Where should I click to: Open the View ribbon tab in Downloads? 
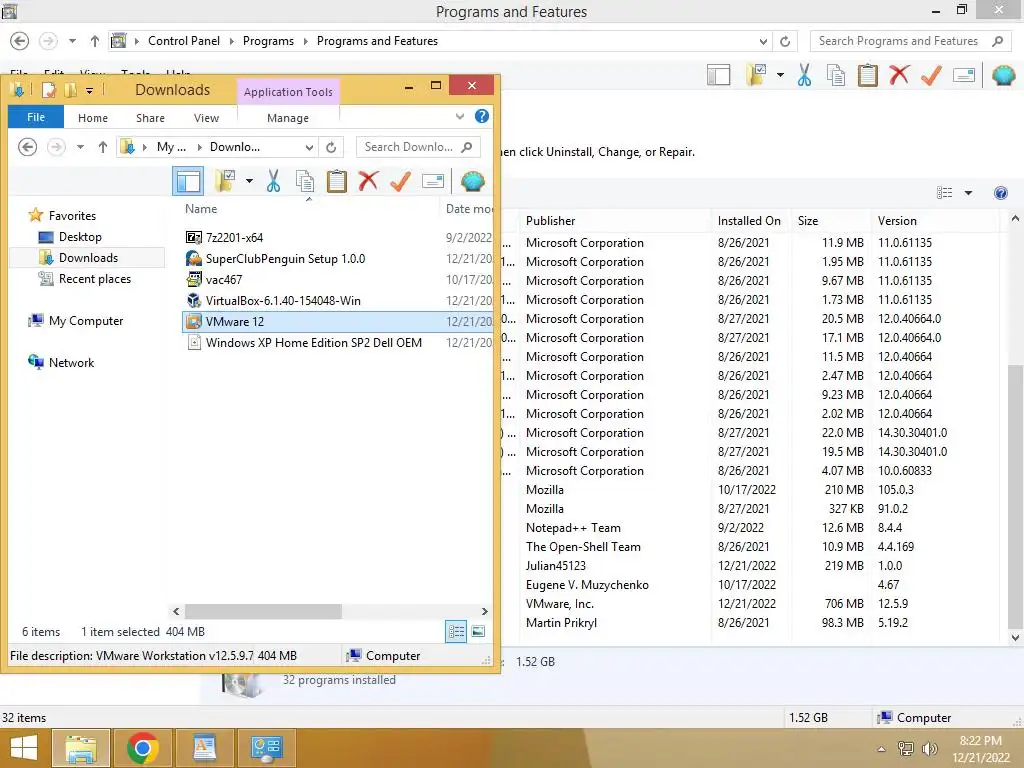click(x=206, y=118)
